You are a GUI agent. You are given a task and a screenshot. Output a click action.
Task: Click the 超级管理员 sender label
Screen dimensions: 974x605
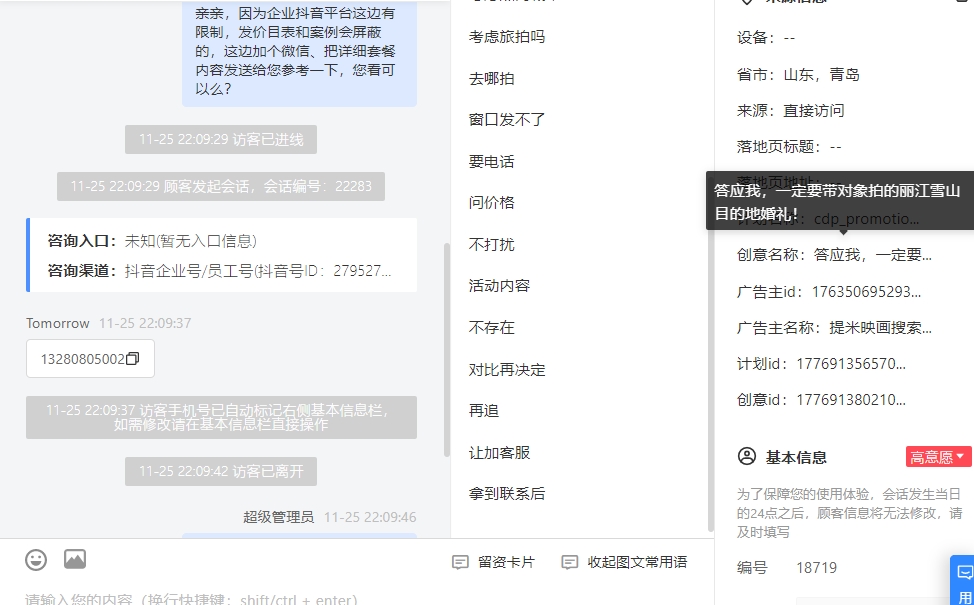278,517
